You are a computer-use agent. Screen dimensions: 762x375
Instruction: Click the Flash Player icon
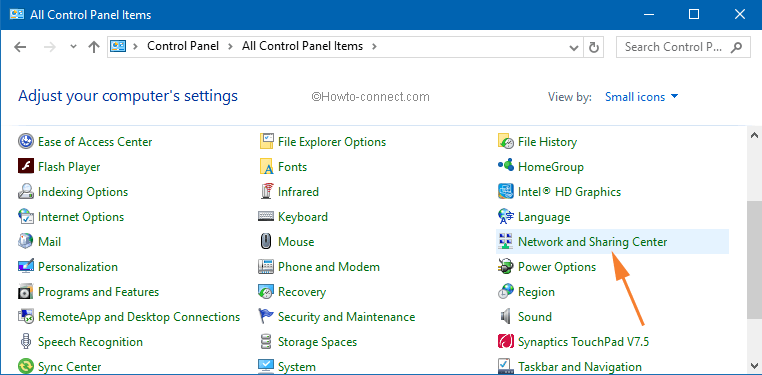pos(25,167)
